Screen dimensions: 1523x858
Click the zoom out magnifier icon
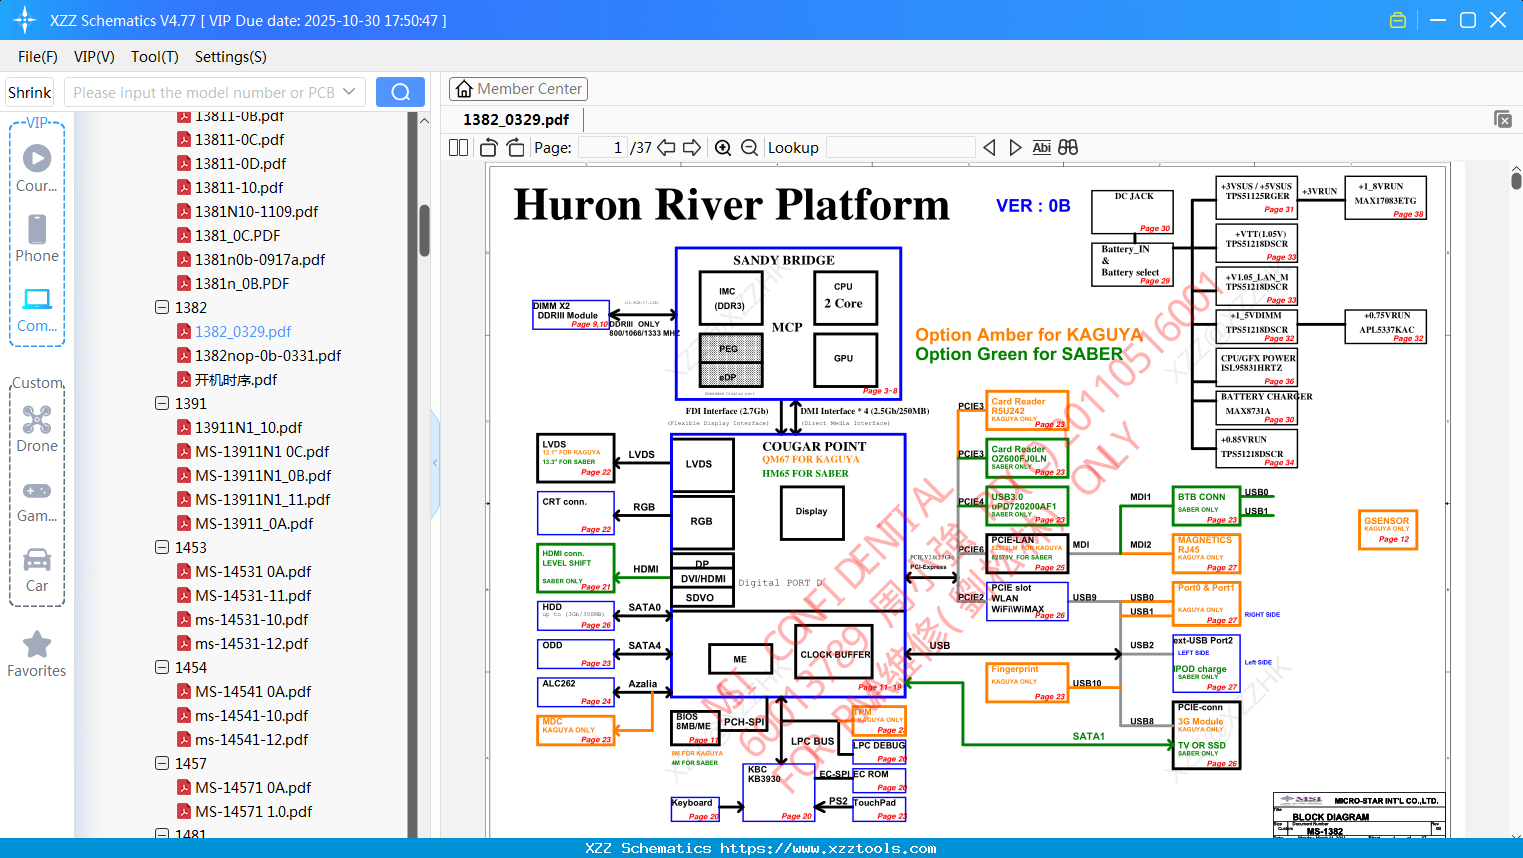749,148
